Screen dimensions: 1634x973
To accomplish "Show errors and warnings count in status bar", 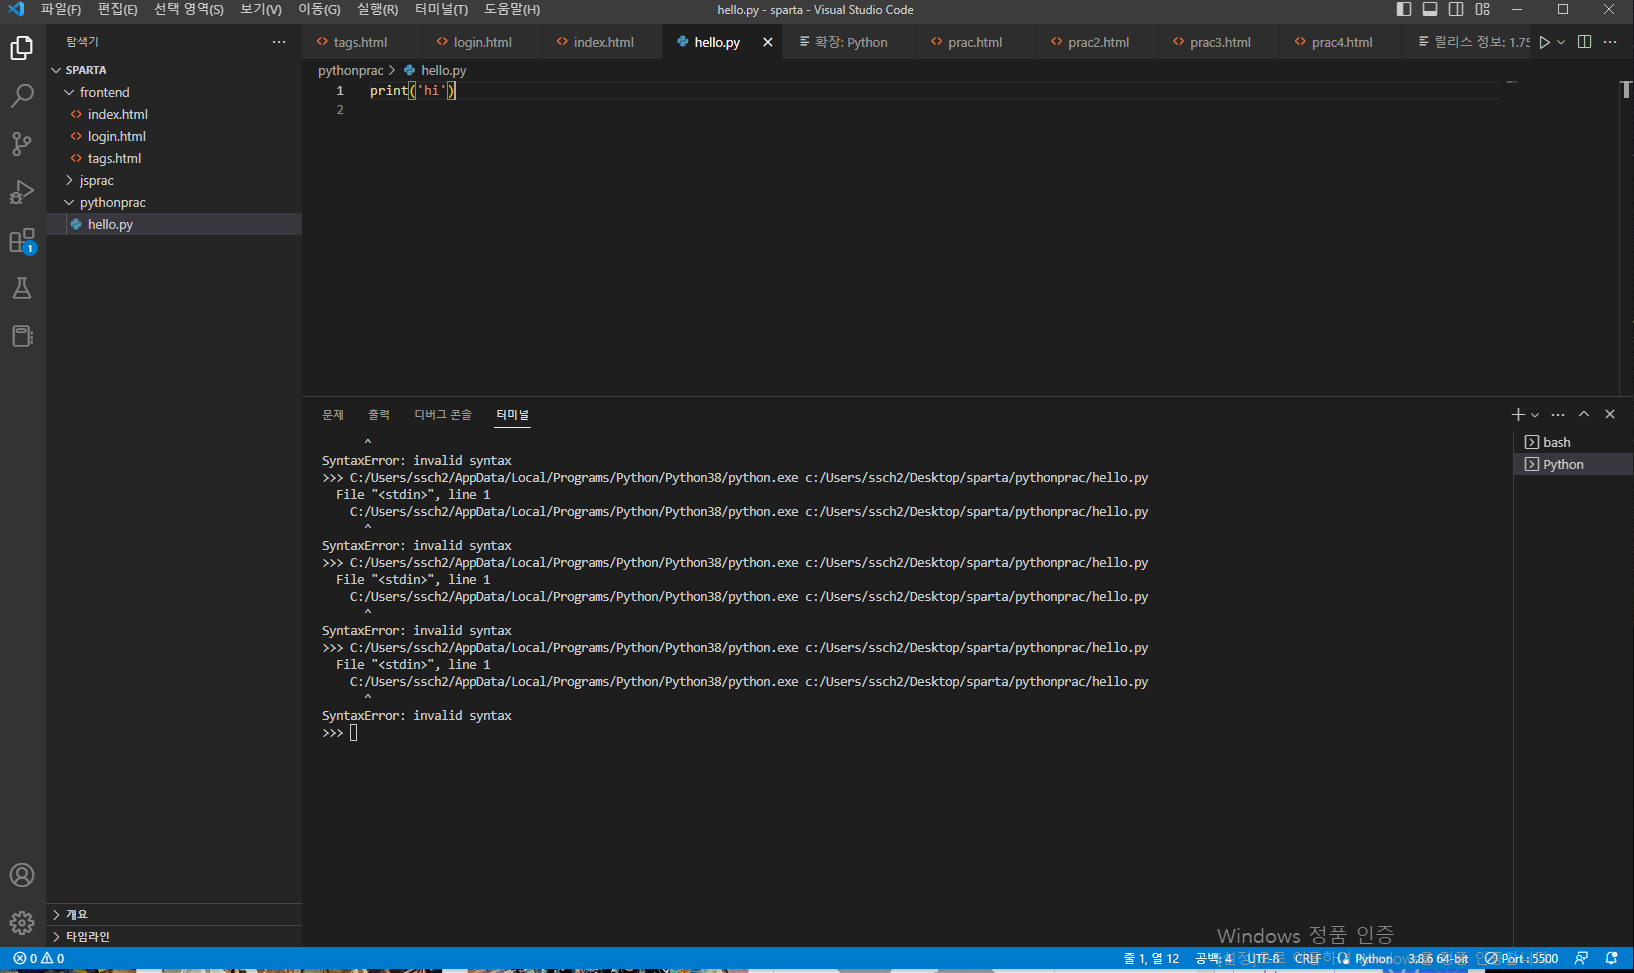I will coord(39,959).
